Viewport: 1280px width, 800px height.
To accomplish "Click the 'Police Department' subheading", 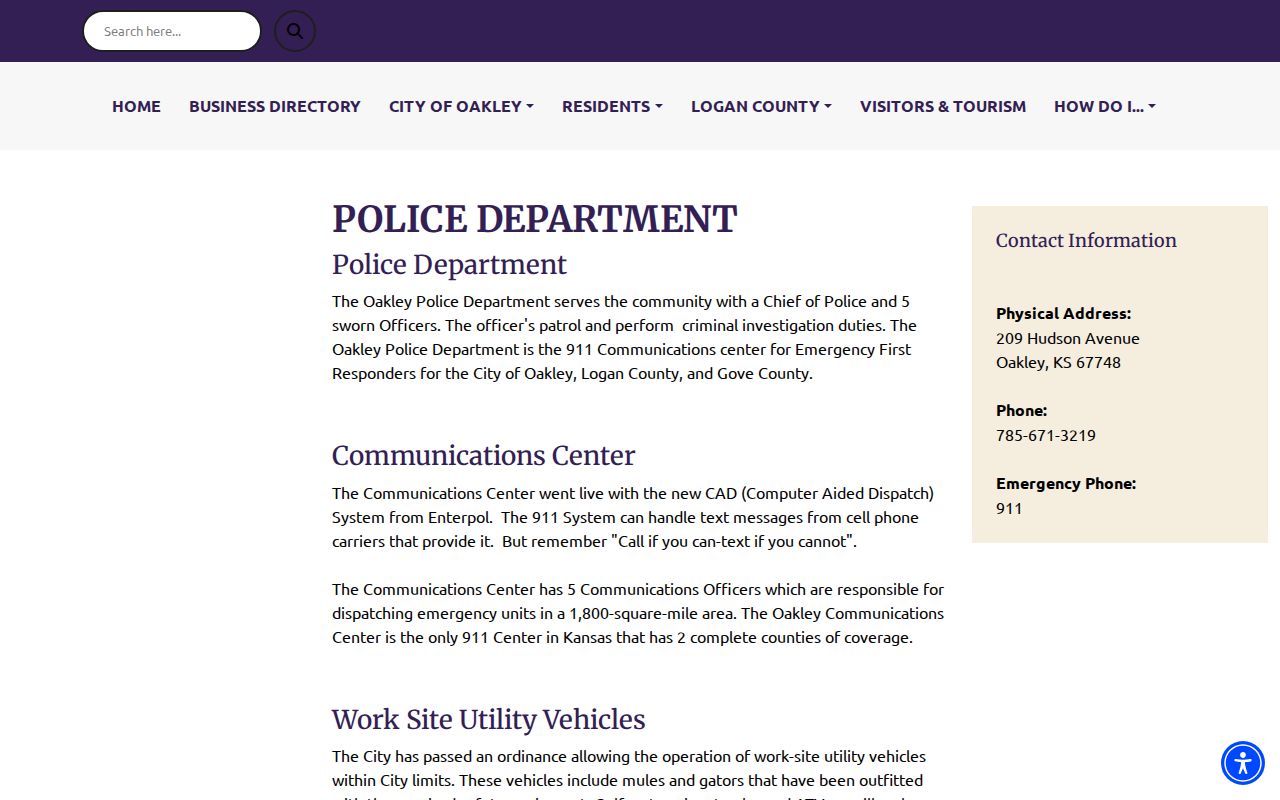I will [x=449, y=264].
